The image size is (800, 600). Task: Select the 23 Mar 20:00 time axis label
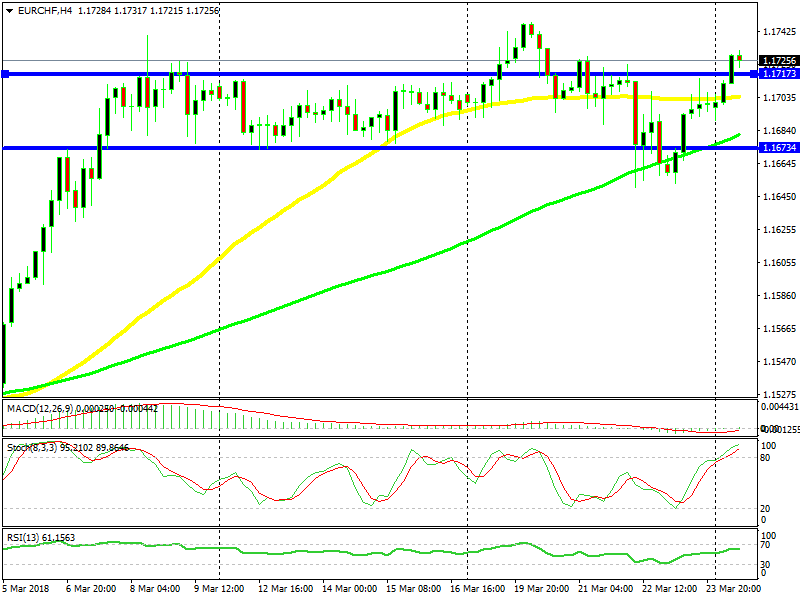[733, 589]
